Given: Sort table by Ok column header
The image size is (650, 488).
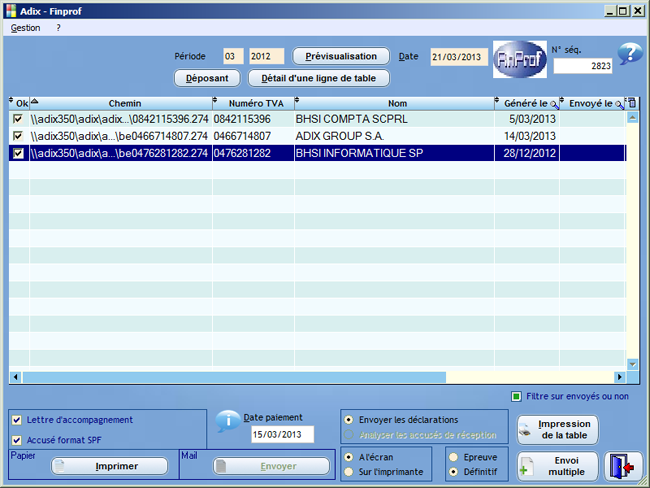Looking at the screenshot, I should point(19,103).
